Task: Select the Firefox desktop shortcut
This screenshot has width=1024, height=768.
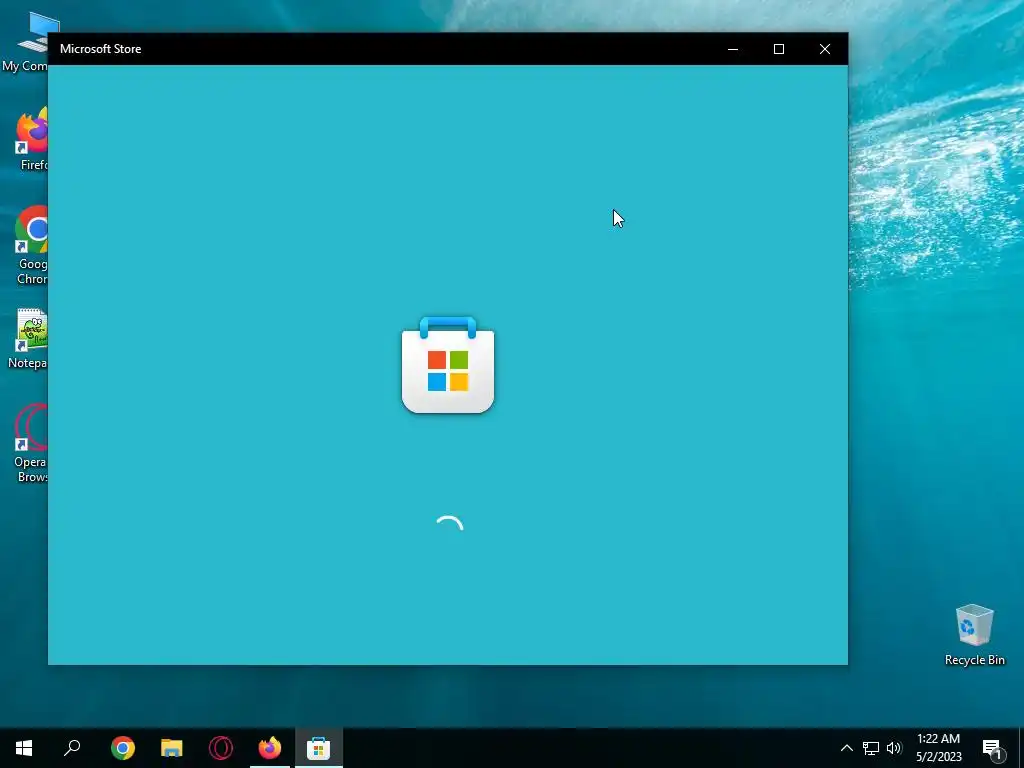Action: tap(31, 139)
